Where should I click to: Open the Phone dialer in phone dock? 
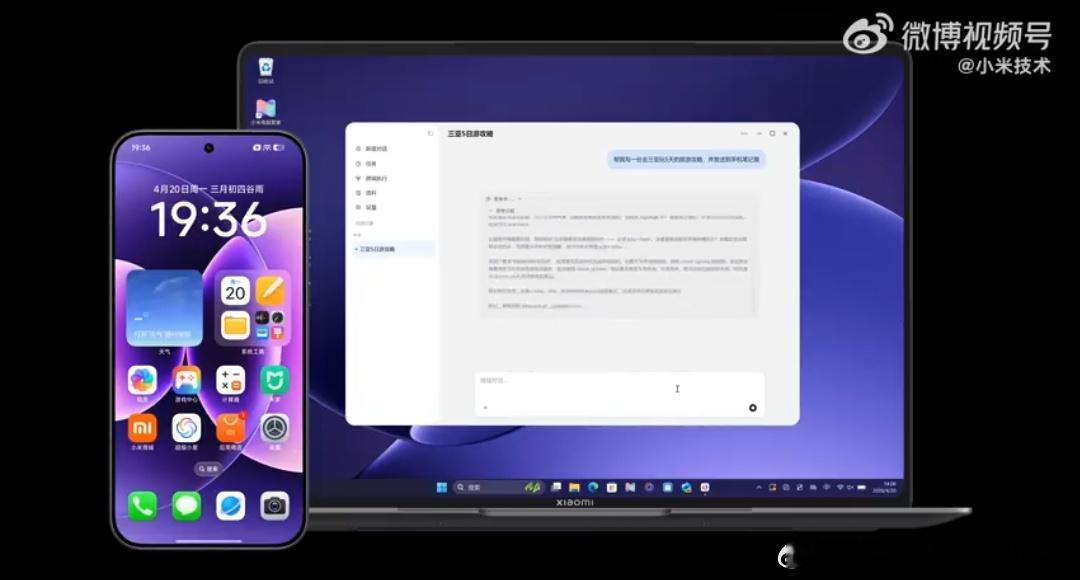pyautogui.click(x=143, y=506)
